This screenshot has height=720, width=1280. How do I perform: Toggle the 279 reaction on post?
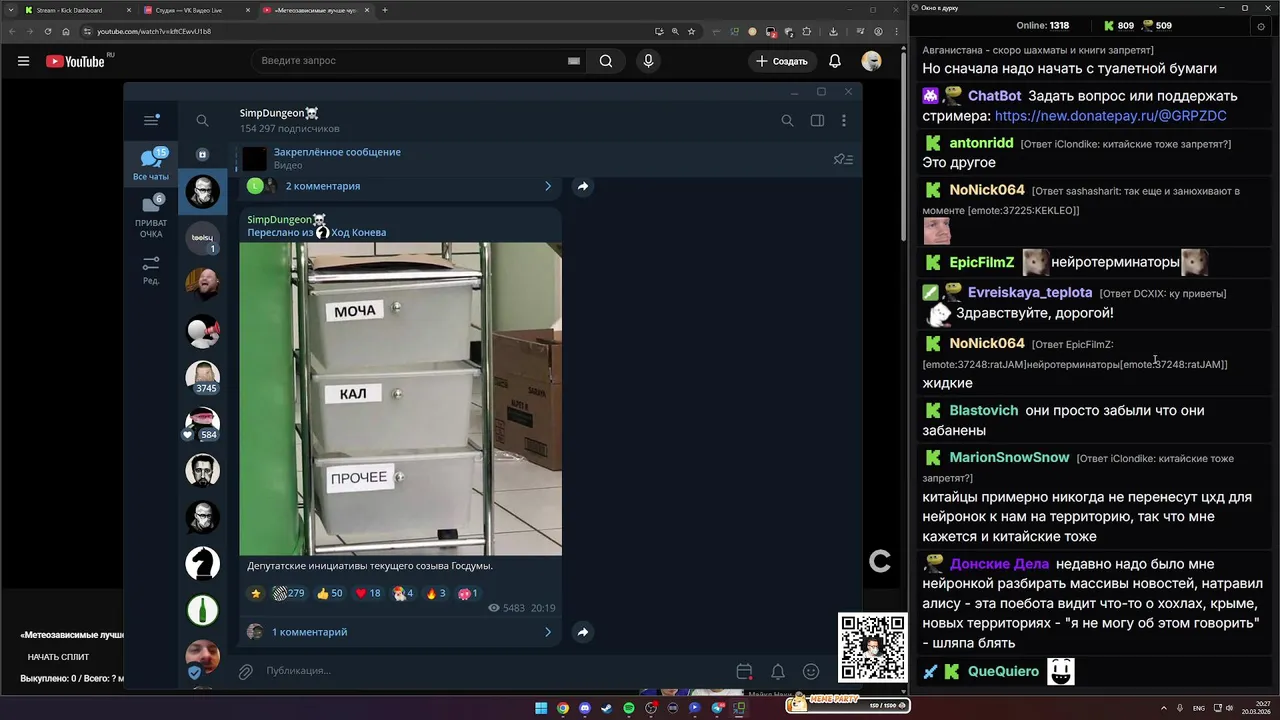pos(289,593)
